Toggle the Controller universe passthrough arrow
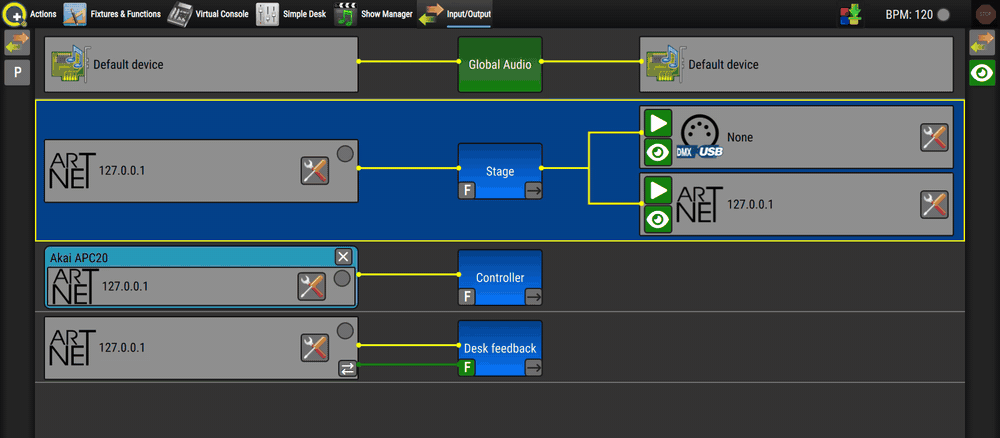 point(534,296)
